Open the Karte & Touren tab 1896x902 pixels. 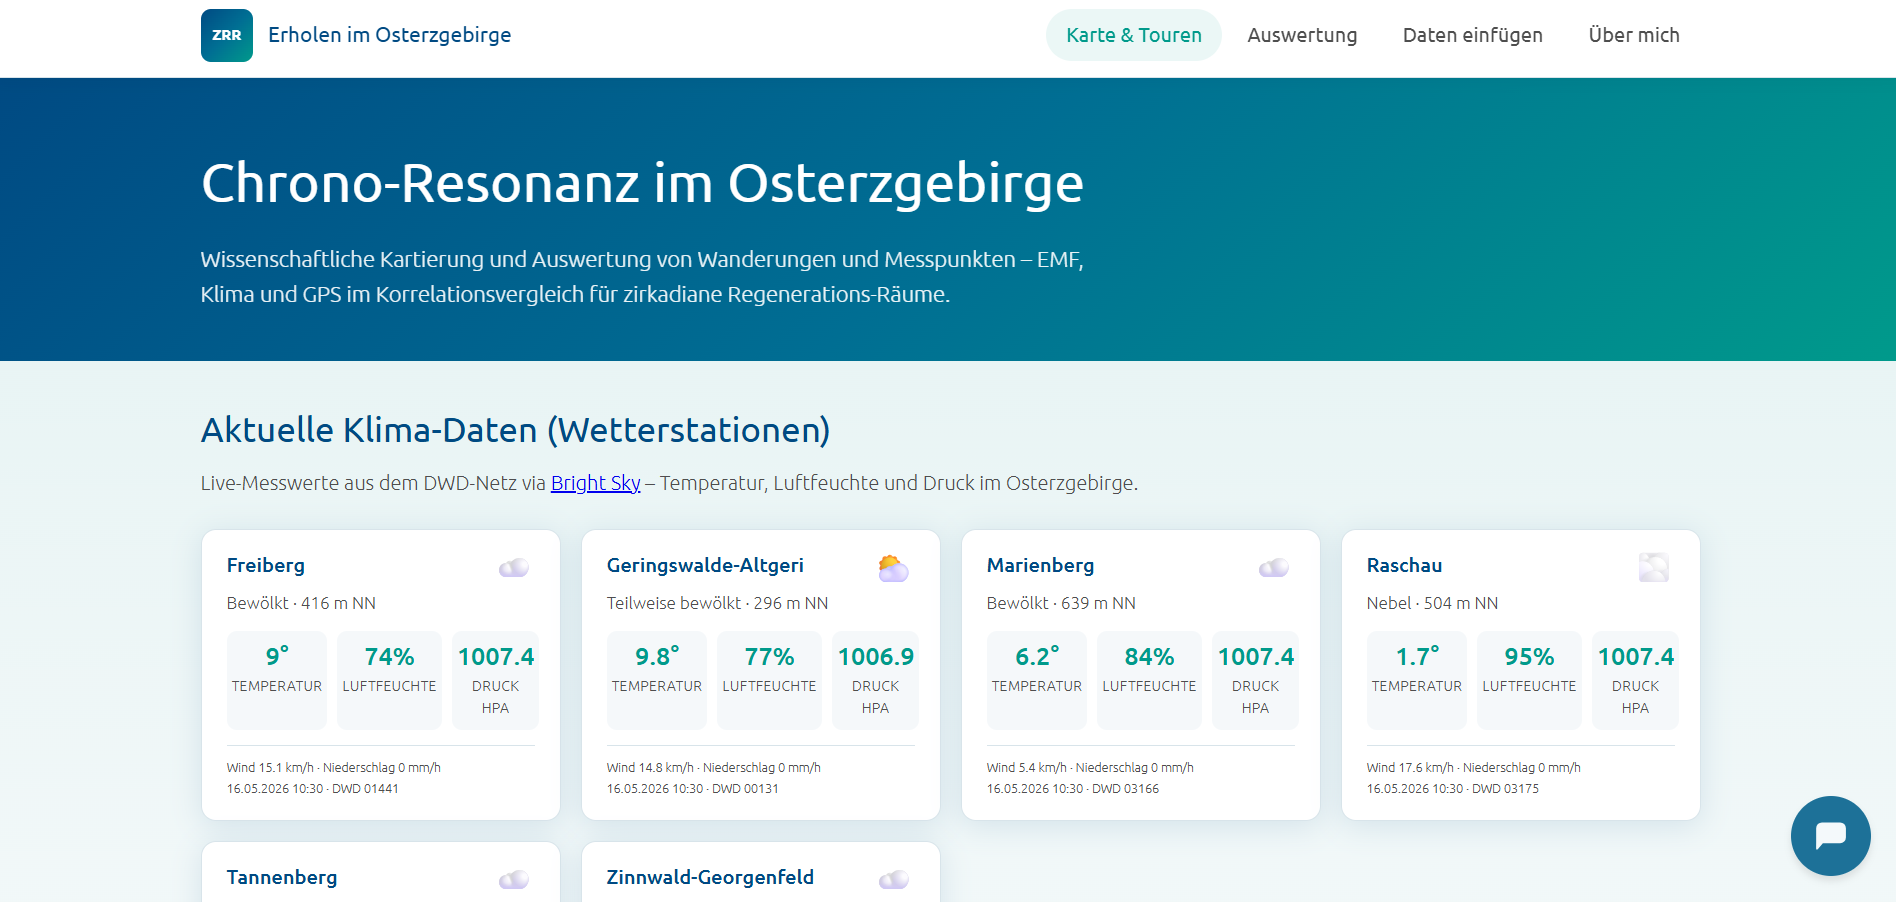click(x=1134, y=35)
